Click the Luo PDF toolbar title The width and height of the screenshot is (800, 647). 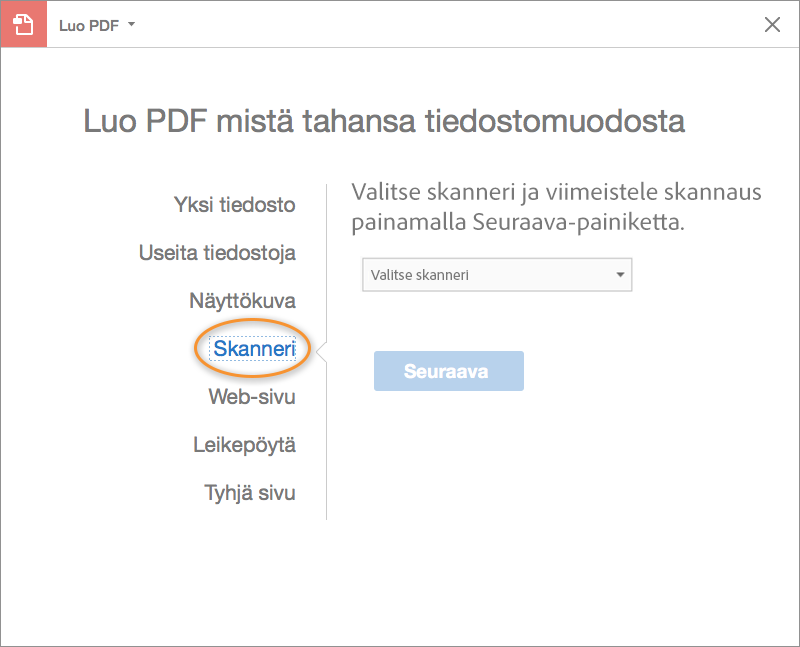(x=89, y=25)
